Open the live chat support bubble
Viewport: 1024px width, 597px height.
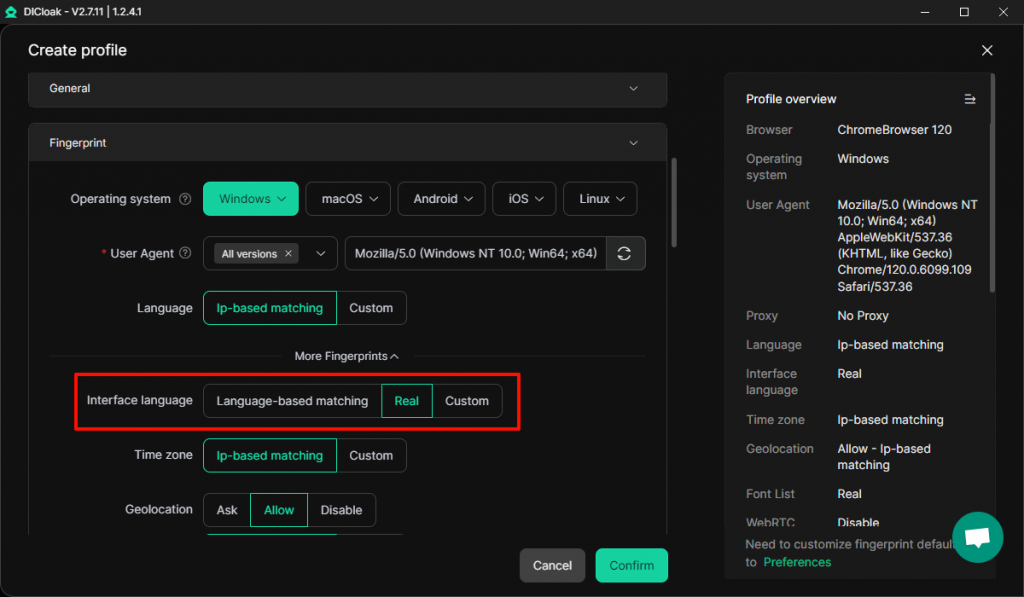(977, 537)
